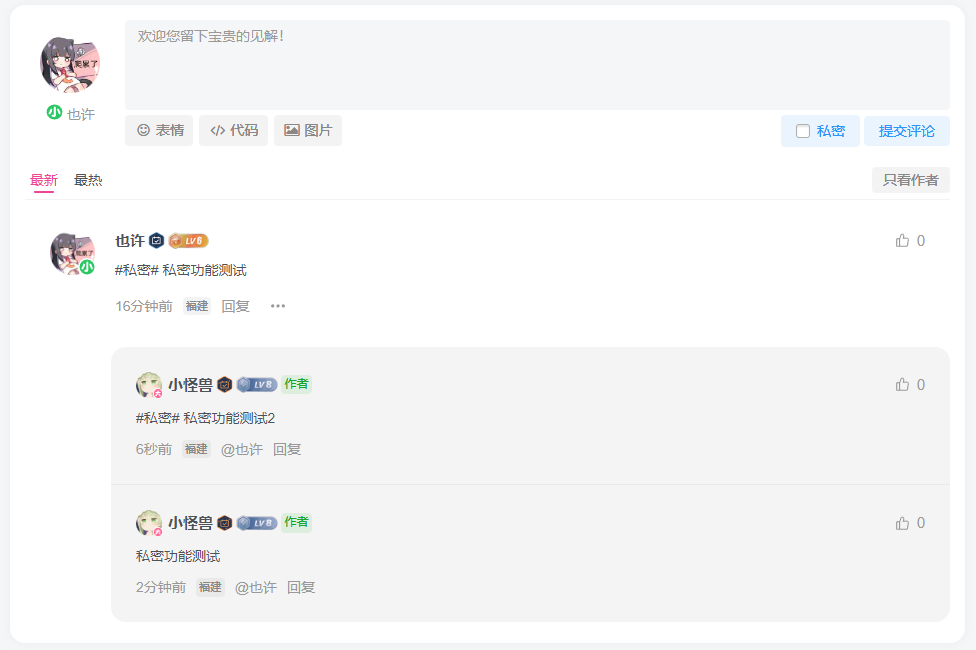Reply to 也许's 16分钟前 comment
Viewport: 976px width, 650px height.
[235, 306]
